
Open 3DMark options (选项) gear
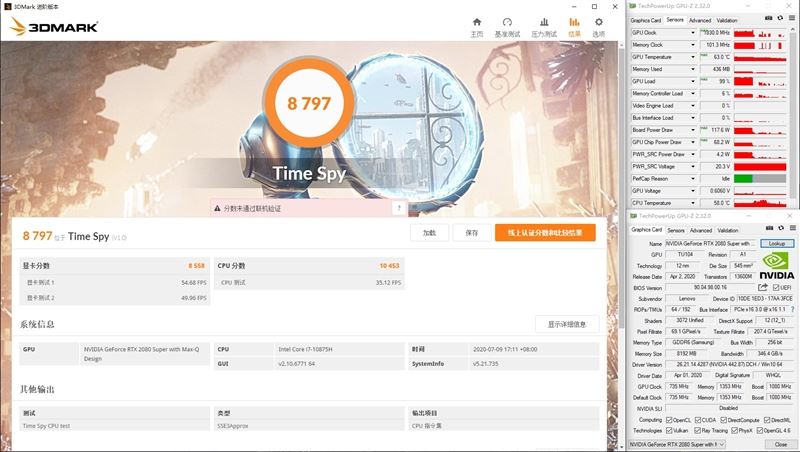pos(598,27)
